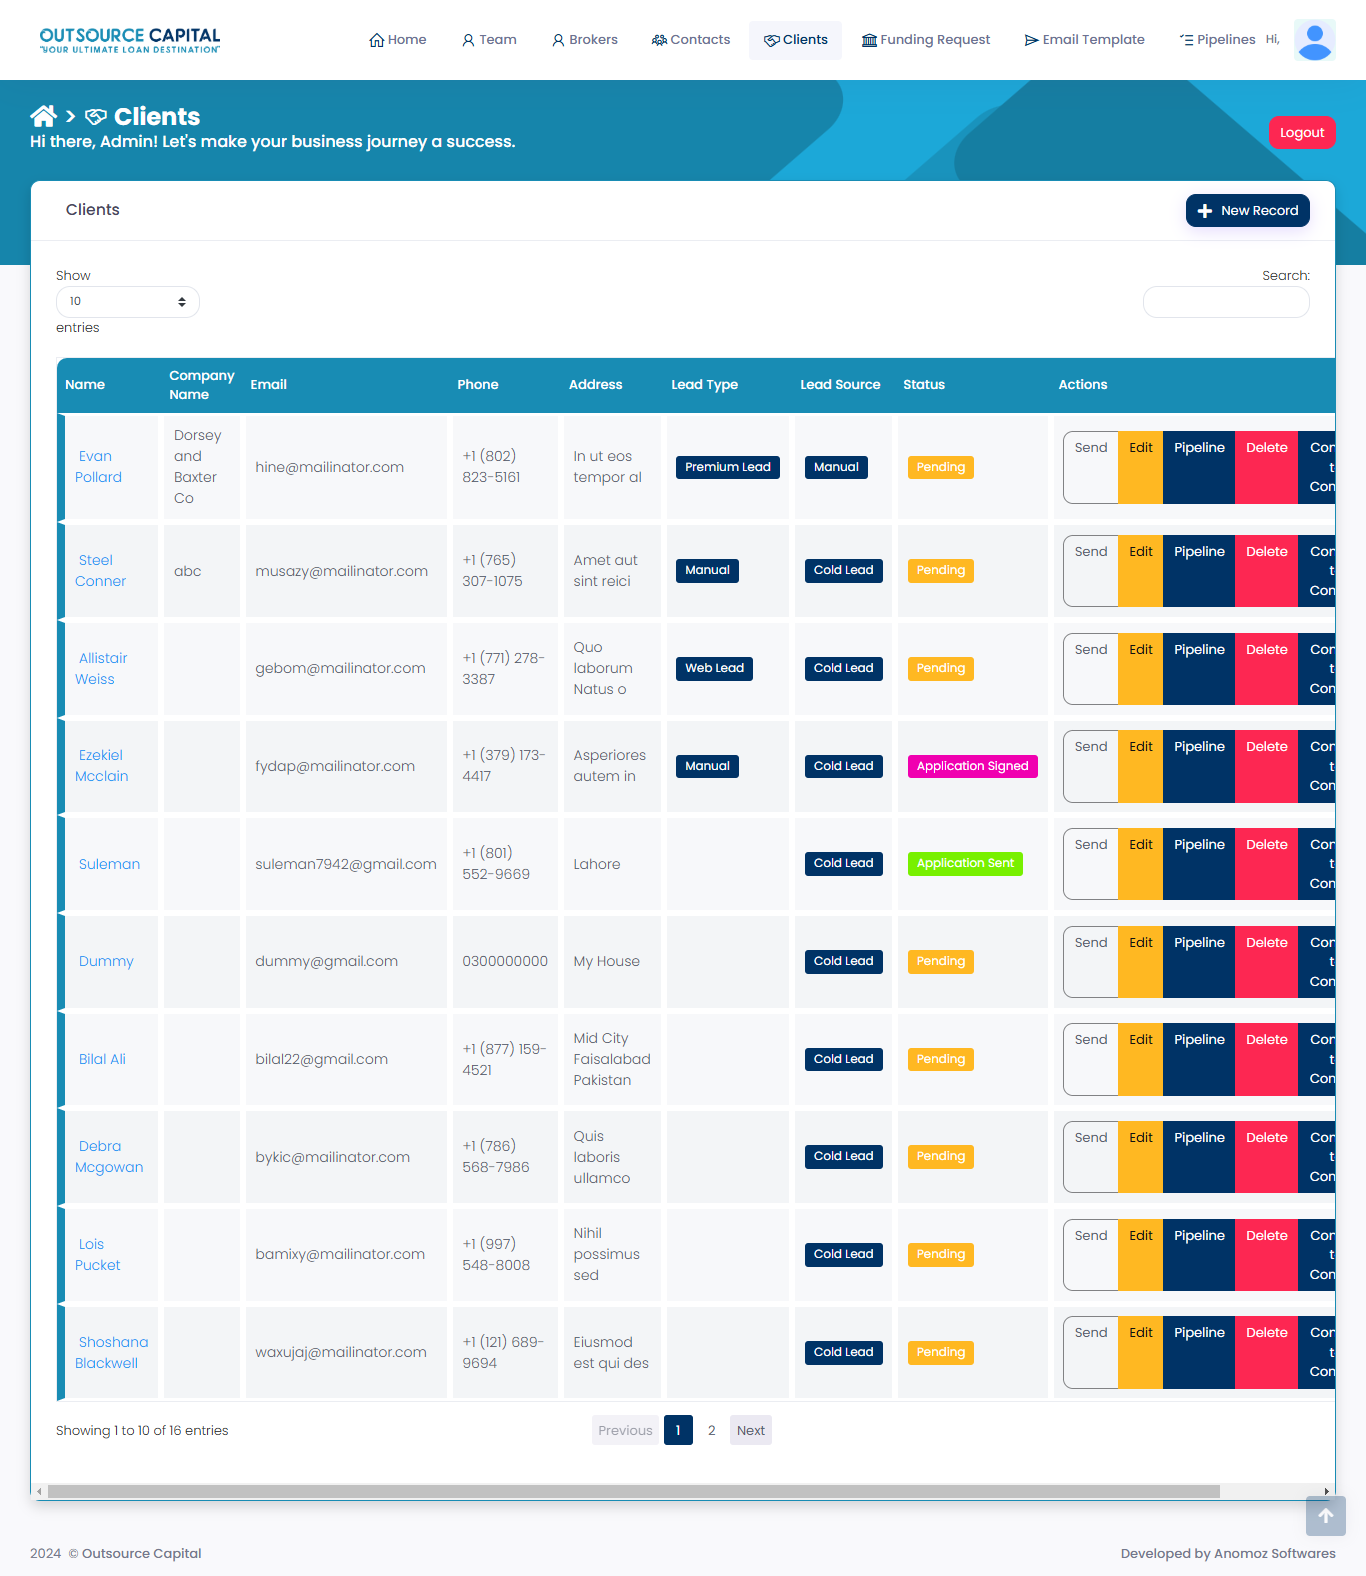This screenshot has height=1576, width=1366.
Task: Sort the table by the Name column
Action: [x=85, y=385]
